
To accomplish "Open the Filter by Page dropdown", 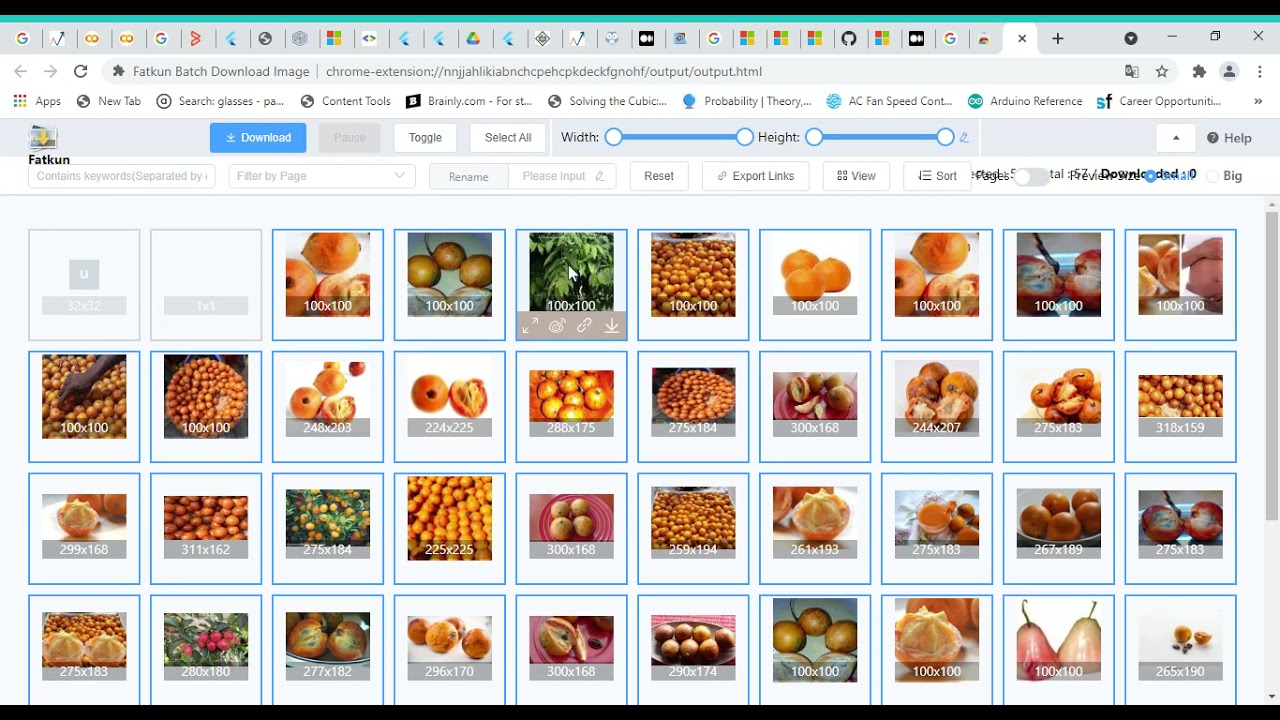I will pyautogui.click(x=321, y=176).
